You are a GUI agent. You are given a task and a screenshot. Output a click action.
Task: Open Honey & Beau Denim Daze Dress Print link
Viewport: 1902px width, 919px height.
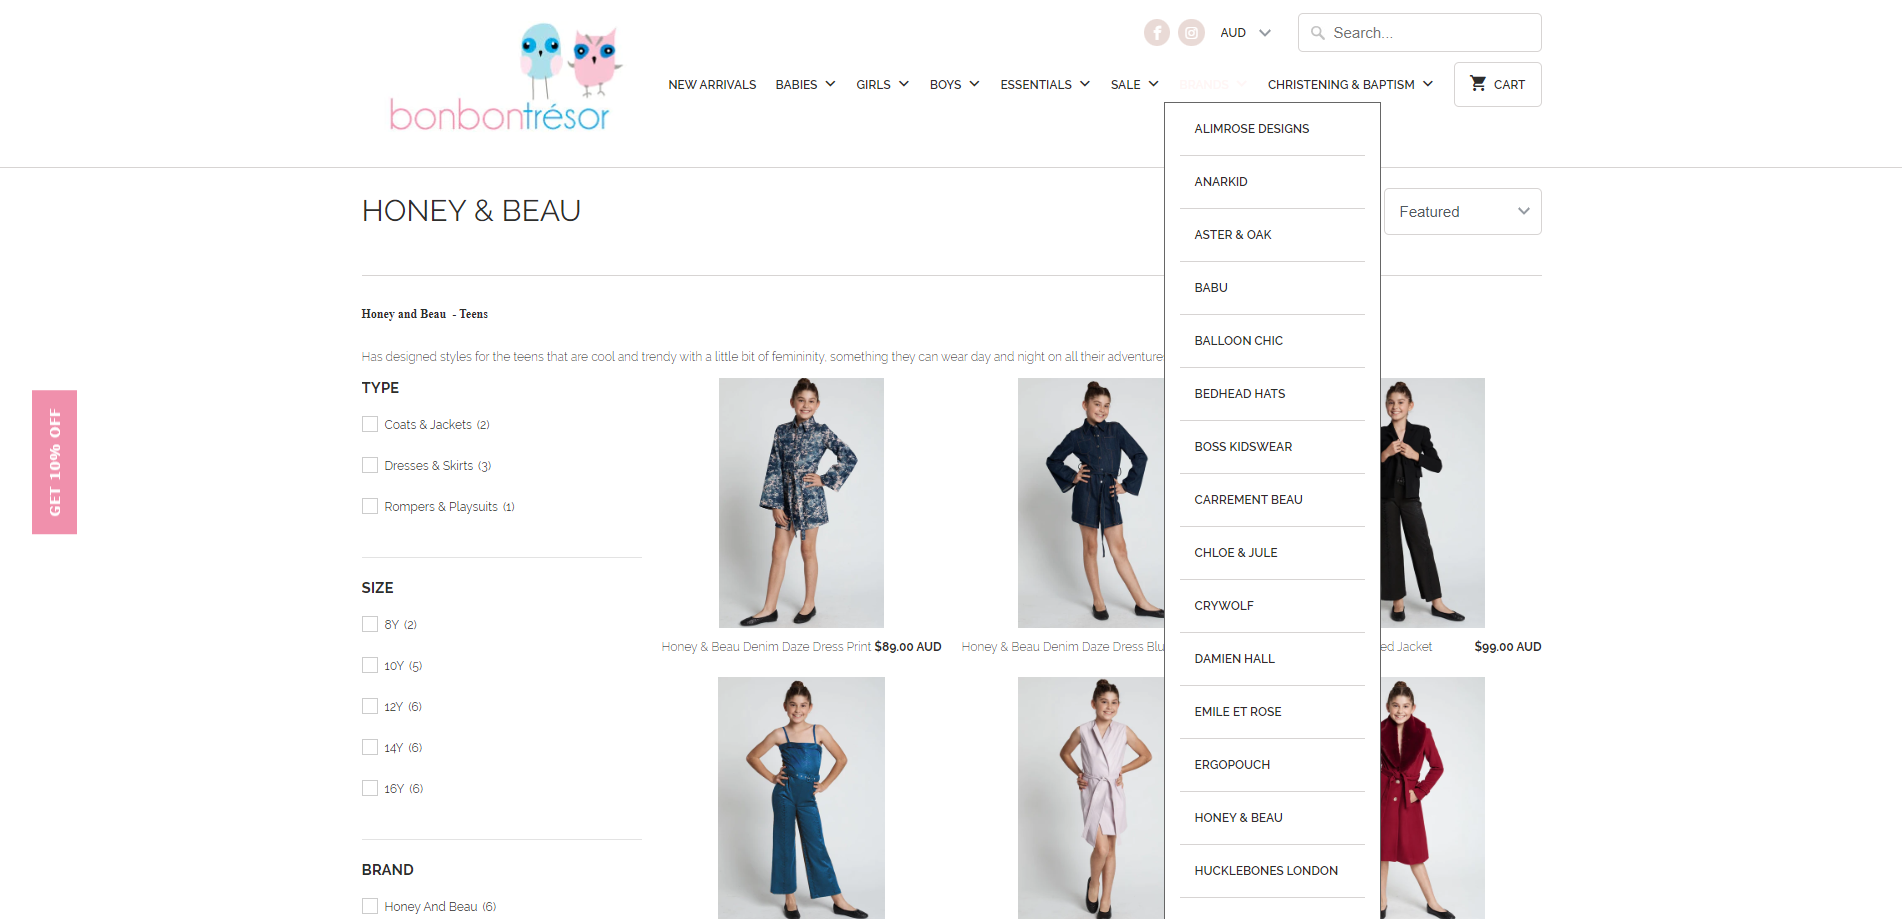766,647
